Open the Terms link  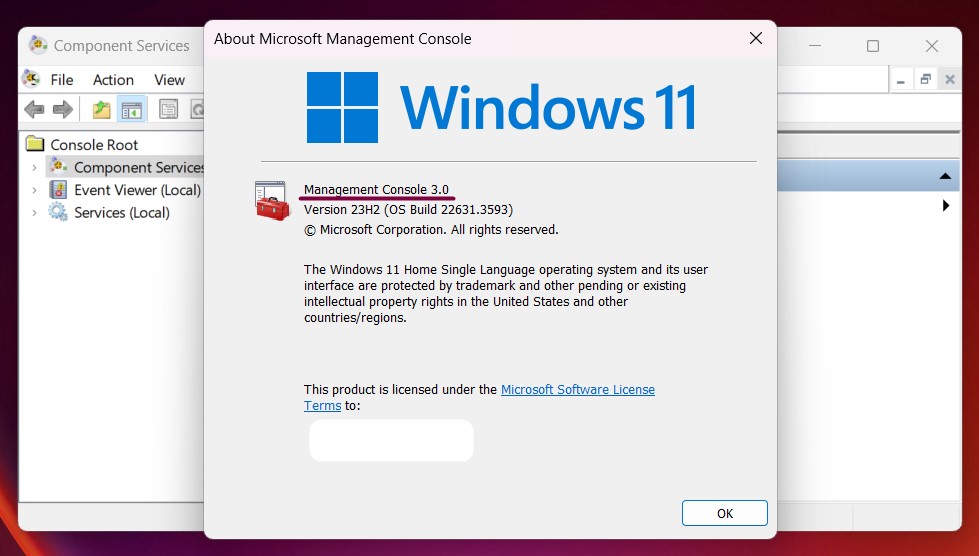(322, 406)
